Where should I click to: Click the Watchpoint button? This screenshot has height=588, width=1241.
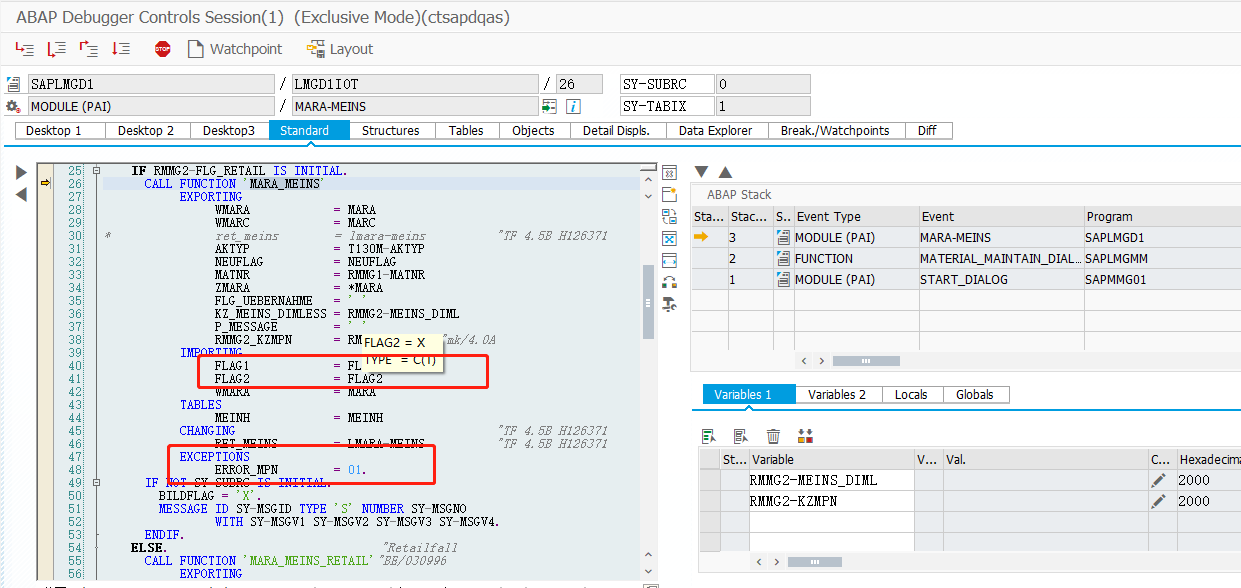pyautogui.click(x=235, y=48)
